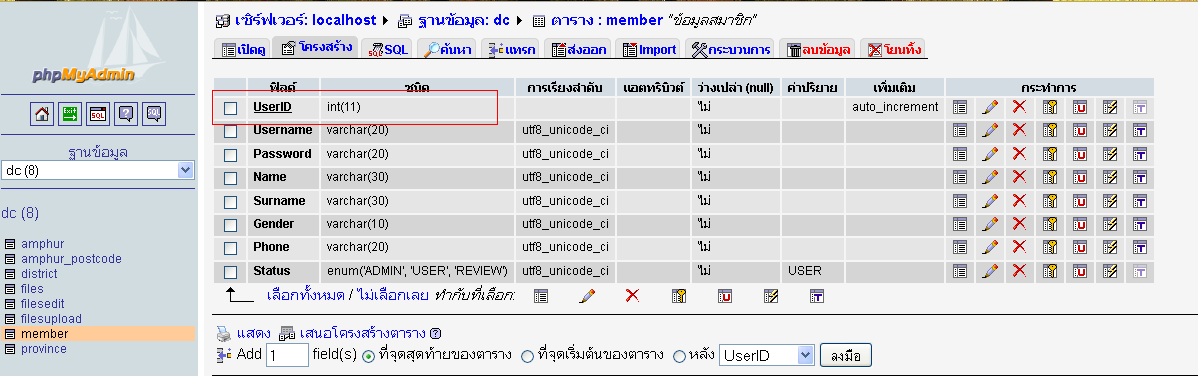Edit the Gender field with pencil icon
This screenshot has width=1198, height=376.
[x=990, y=224]
